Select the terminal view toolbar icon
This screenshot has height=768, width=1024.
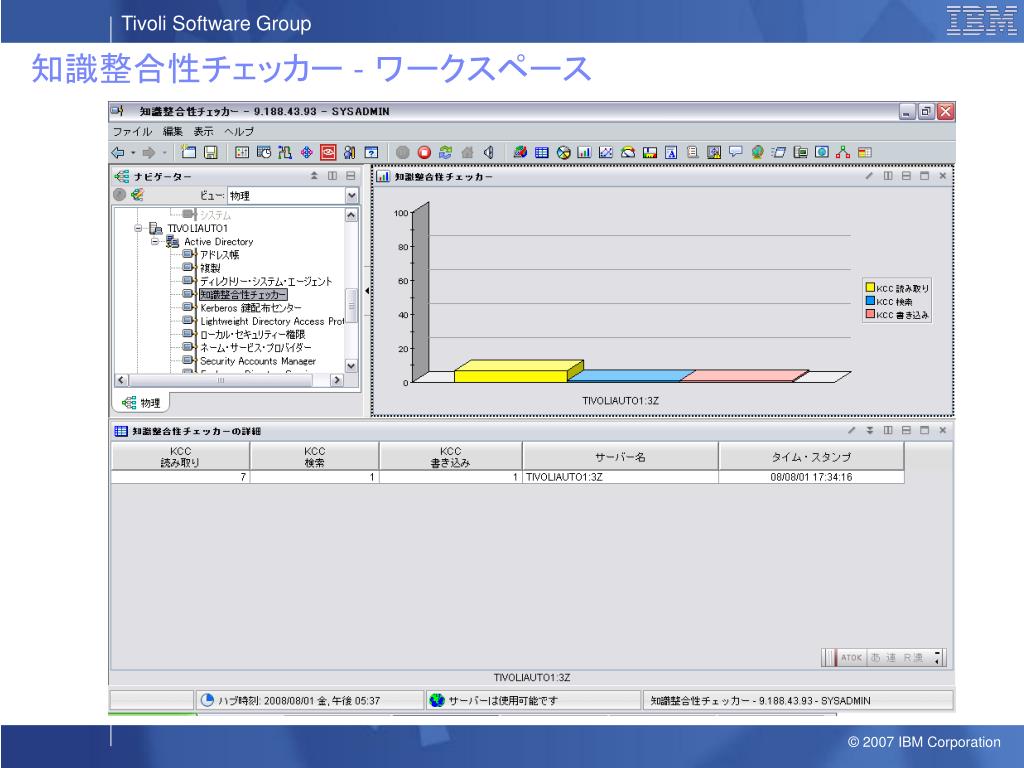click(800, 152)
